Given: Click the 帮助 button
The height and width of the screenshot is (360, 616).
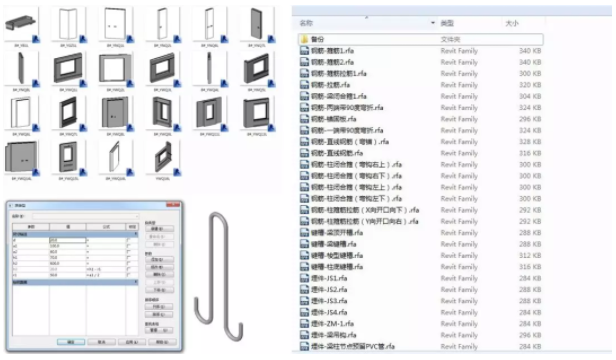Looking at the screenshot, I should 162,342.
